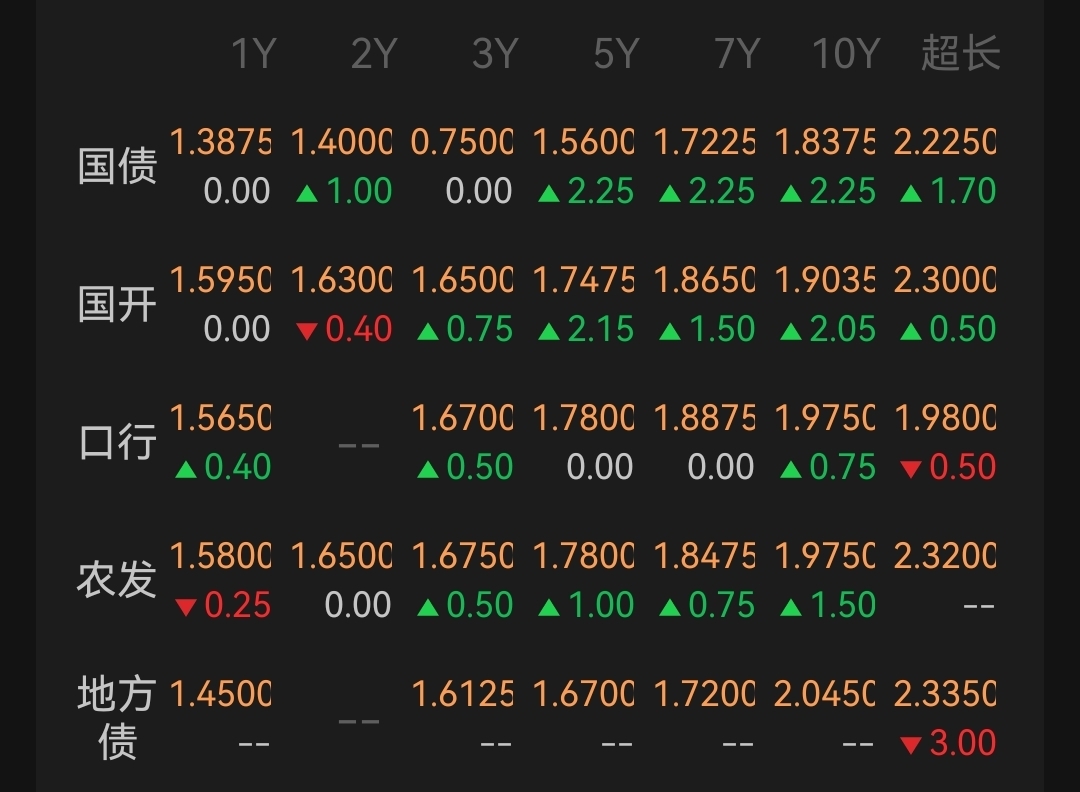Click red down arrow next to 地方债 3.00
1080x792 pixels.
coord(911,745)
